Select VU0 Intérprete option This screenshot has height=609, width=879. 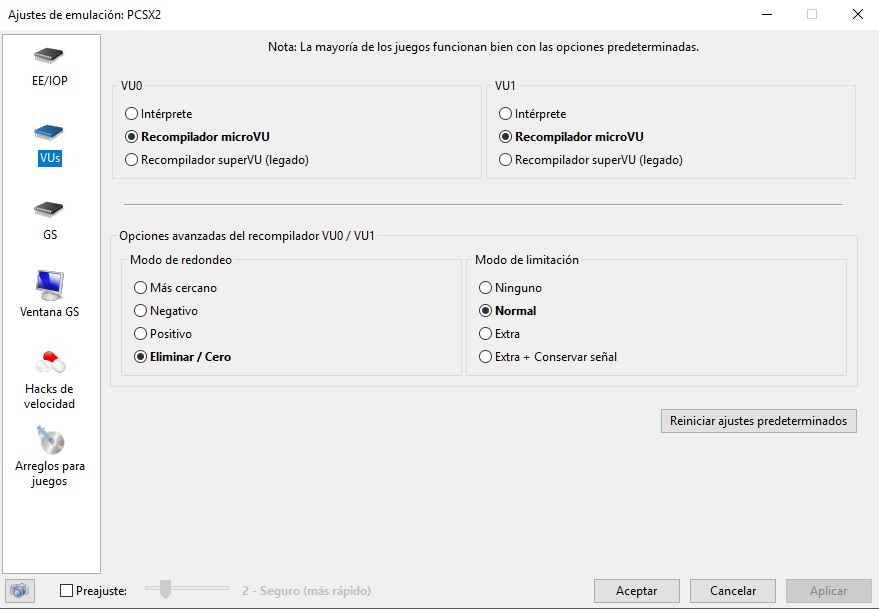click(x=132, y=114)
